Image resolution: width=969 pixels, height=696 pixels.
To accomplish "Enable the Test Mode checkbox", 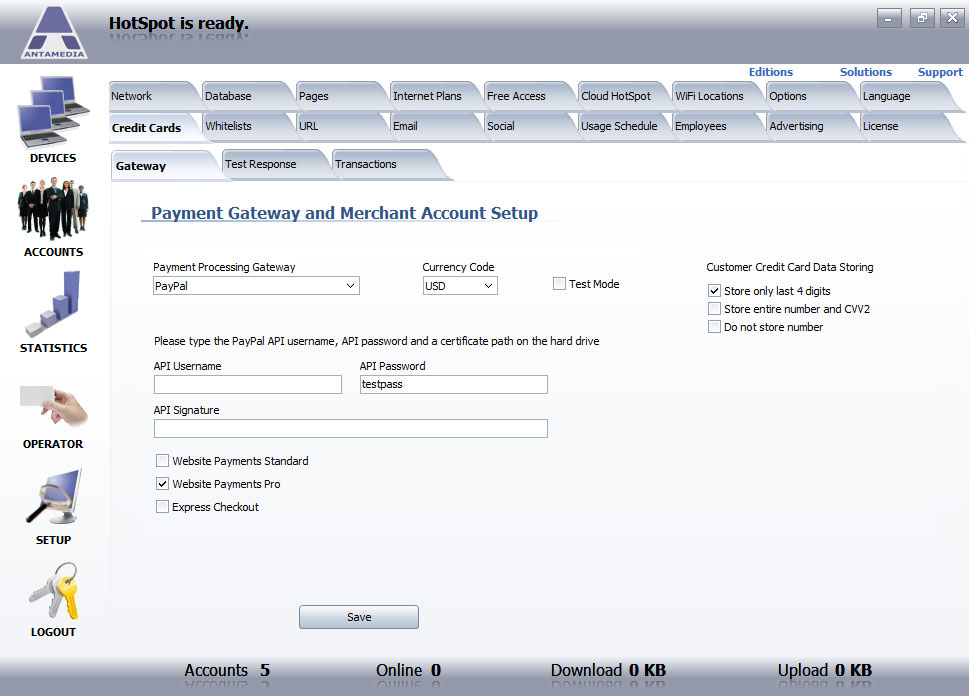I will pyautogui.click(x=559, y=284).
